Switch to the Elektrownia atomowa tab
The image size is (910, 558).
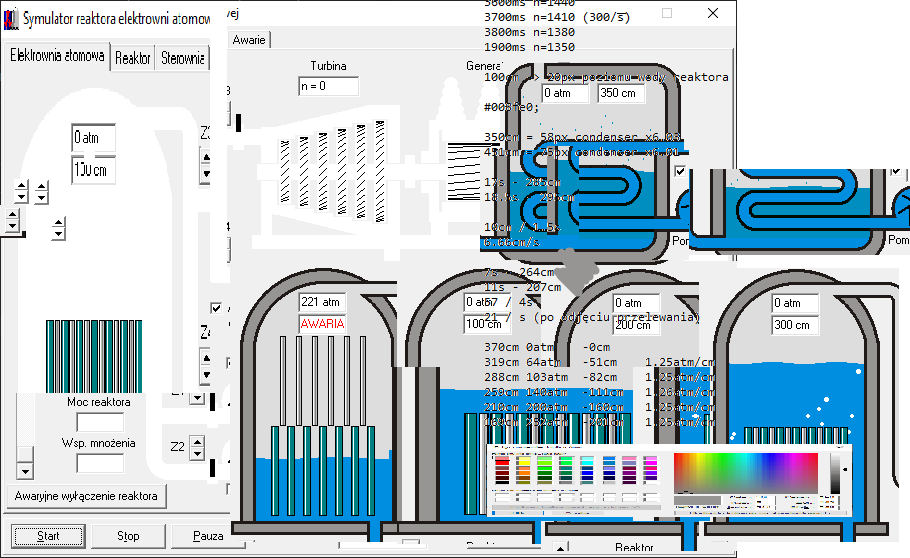click(56, 57)
